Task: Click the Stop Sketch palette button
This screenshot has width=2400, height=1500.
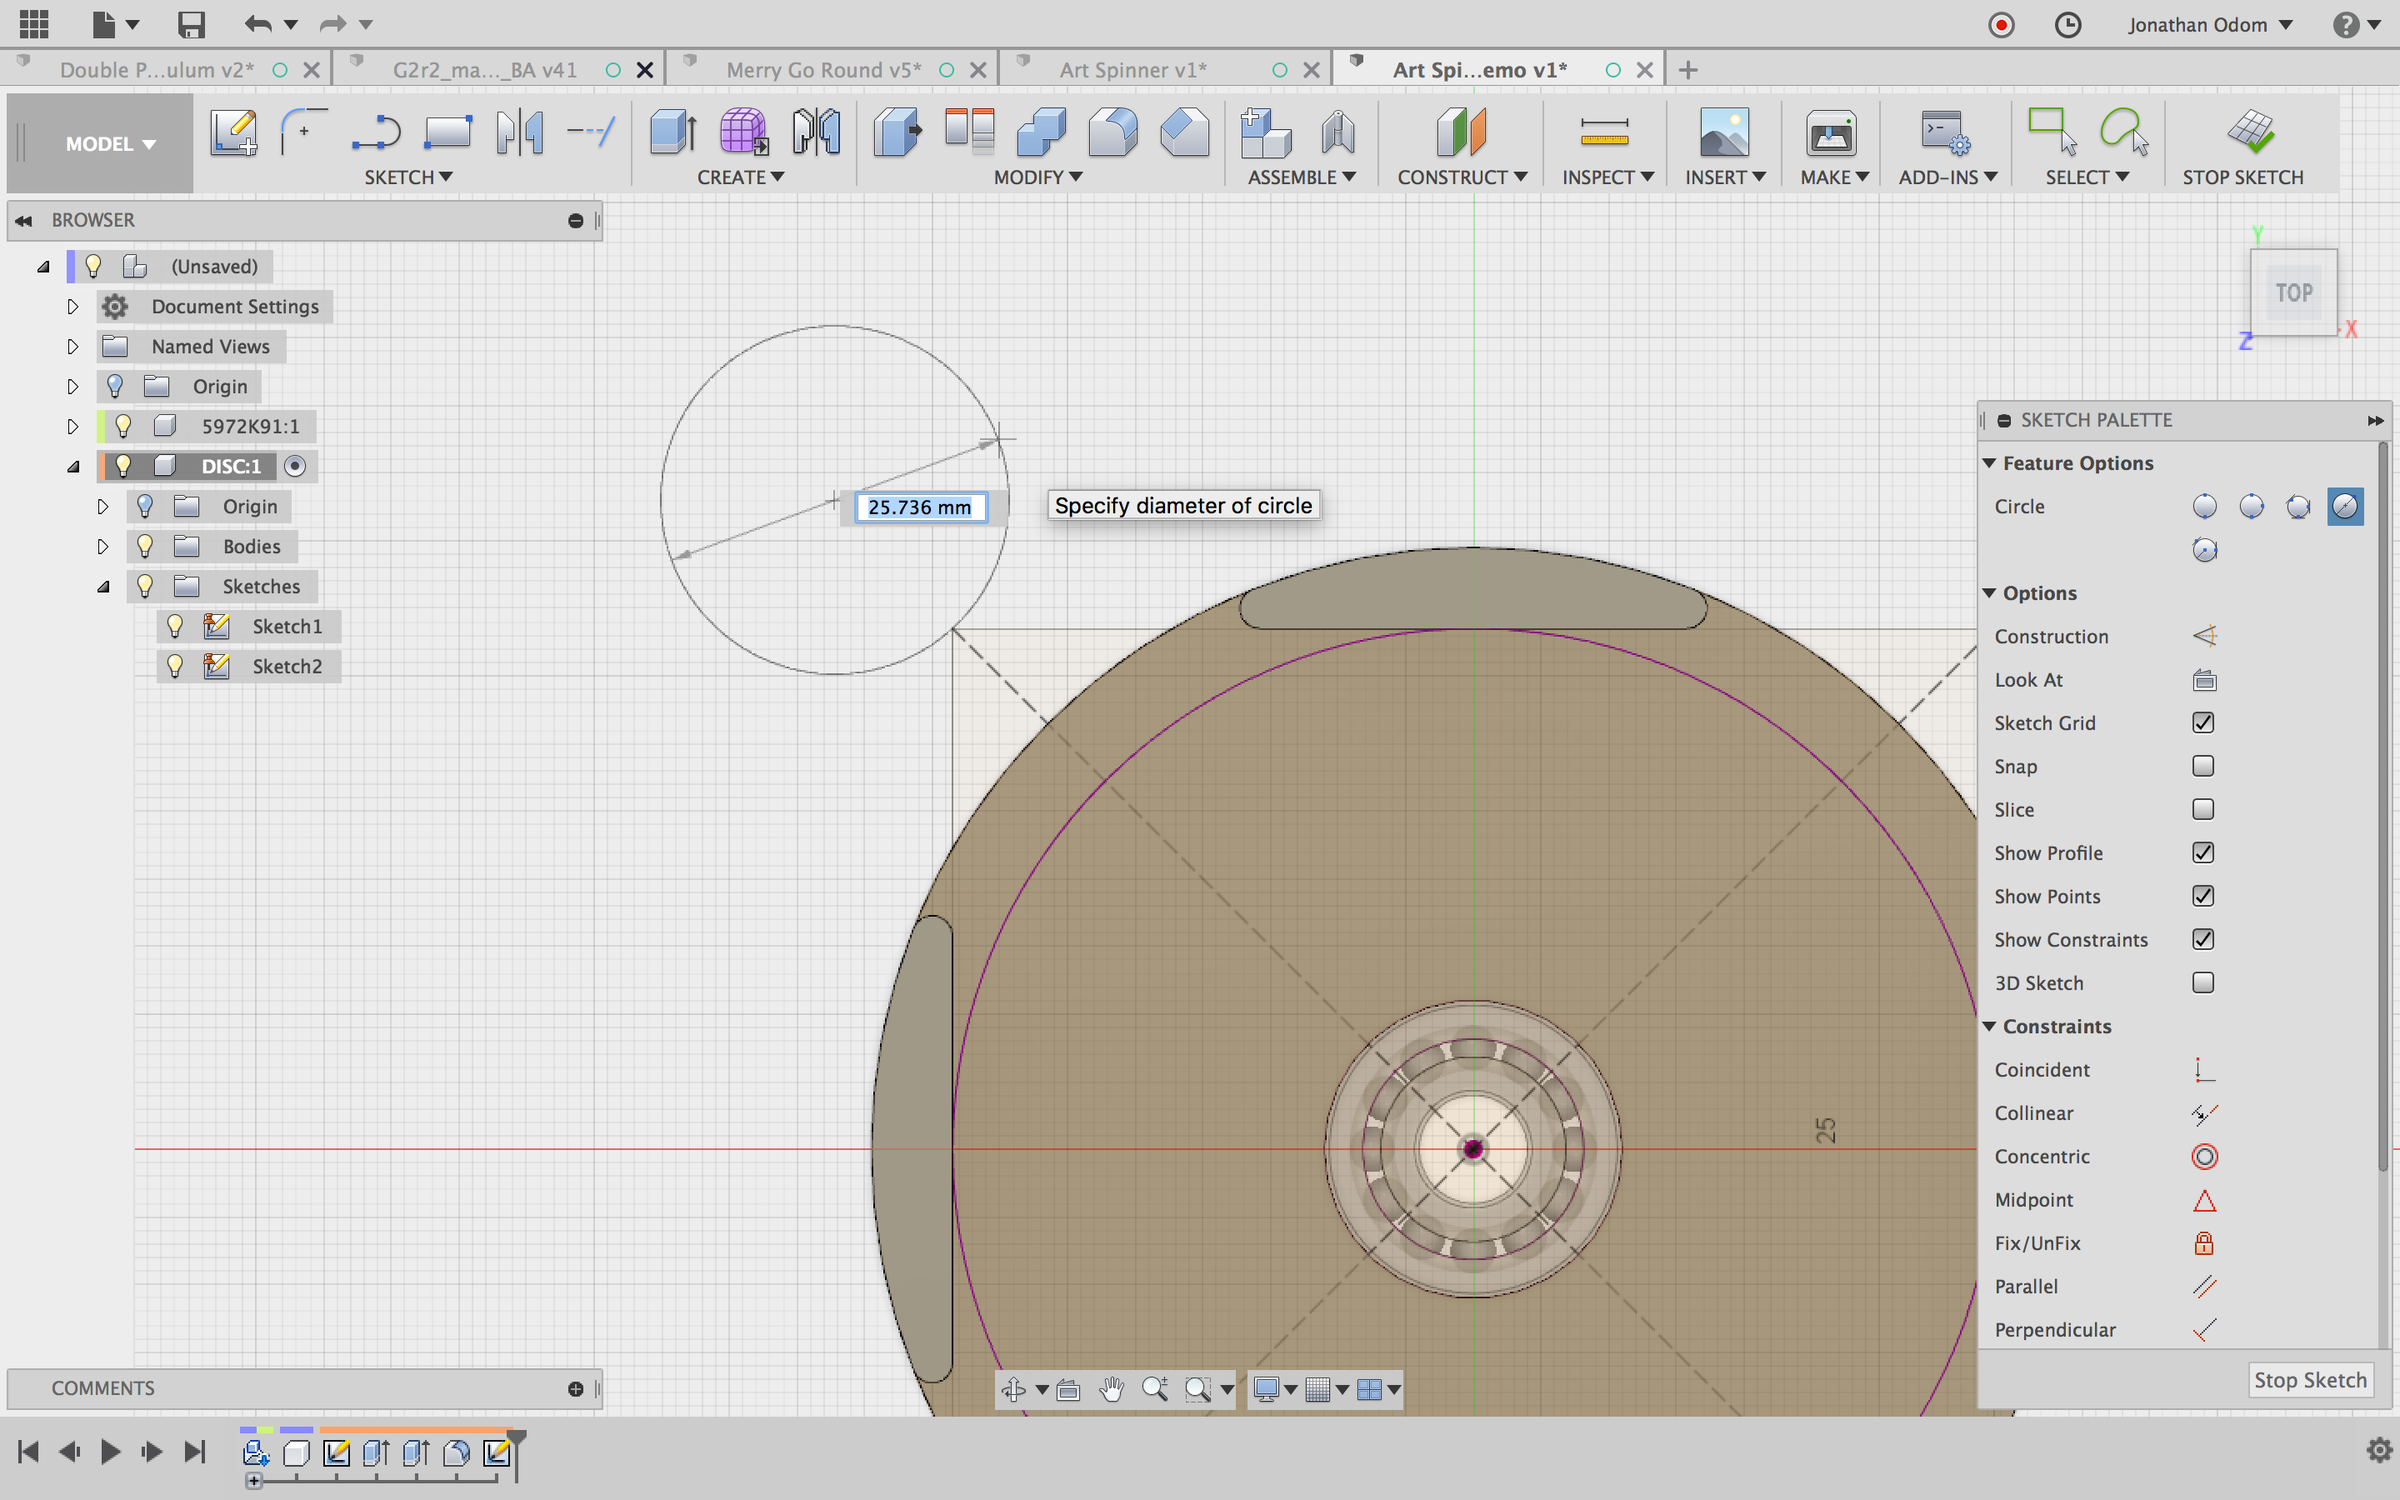Action: [2309, 1380]
